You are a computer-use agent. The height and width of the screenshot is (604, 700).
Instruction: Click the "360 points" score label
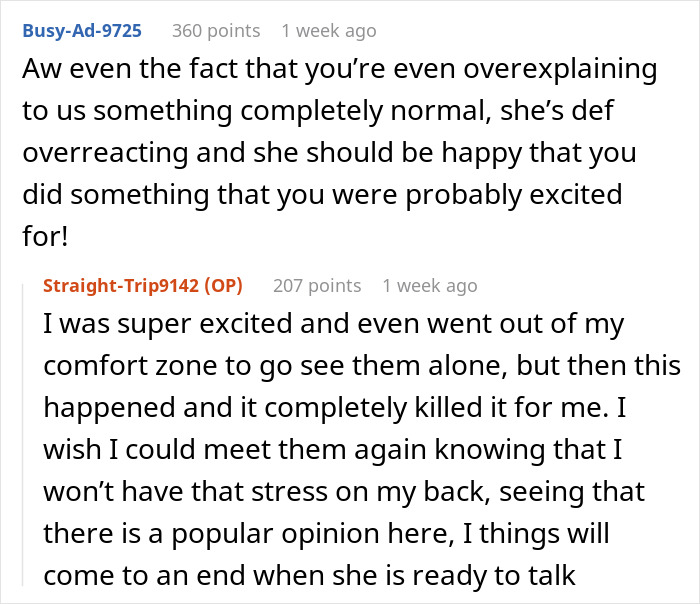pos(215,31)
